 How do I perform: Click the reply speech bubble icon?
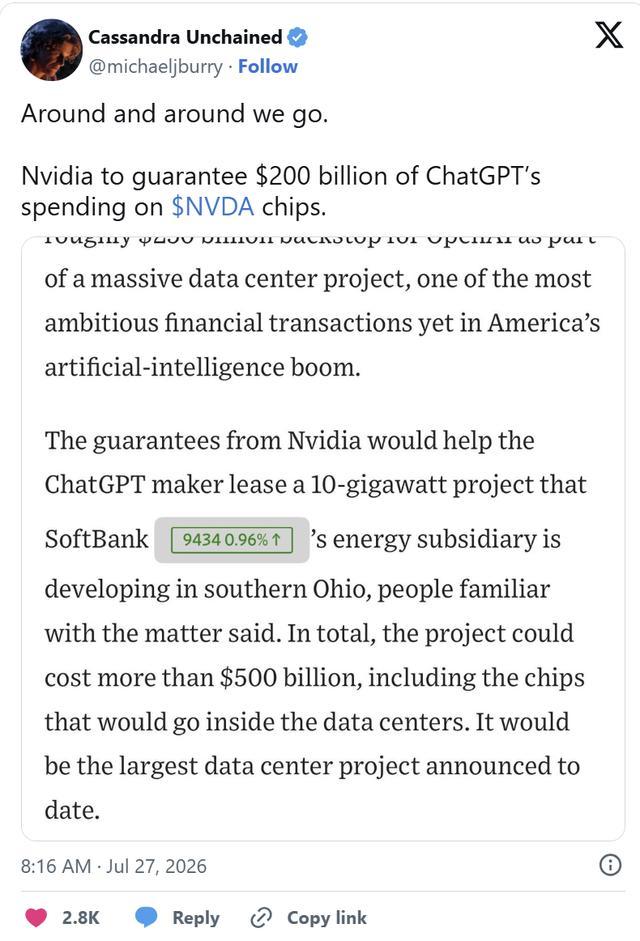point(146,918)
